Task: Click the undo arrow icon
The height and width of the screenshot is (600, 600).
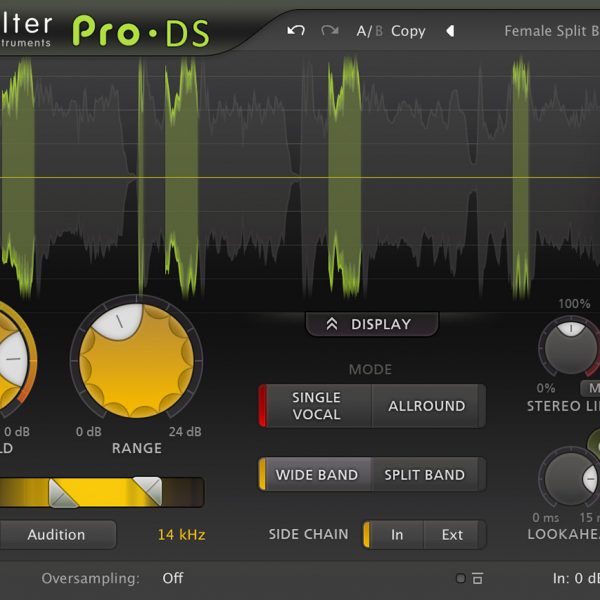Action: point(296,30)
